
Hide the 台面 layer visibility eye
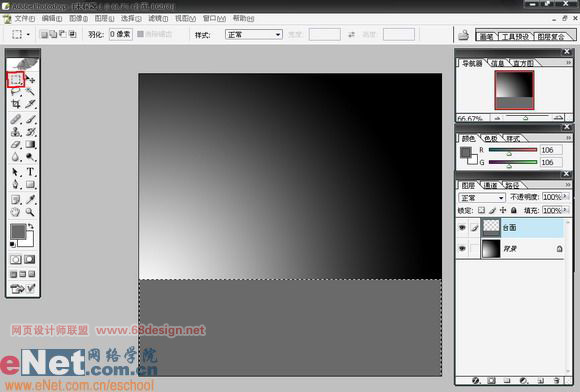[x=462, y=228]
